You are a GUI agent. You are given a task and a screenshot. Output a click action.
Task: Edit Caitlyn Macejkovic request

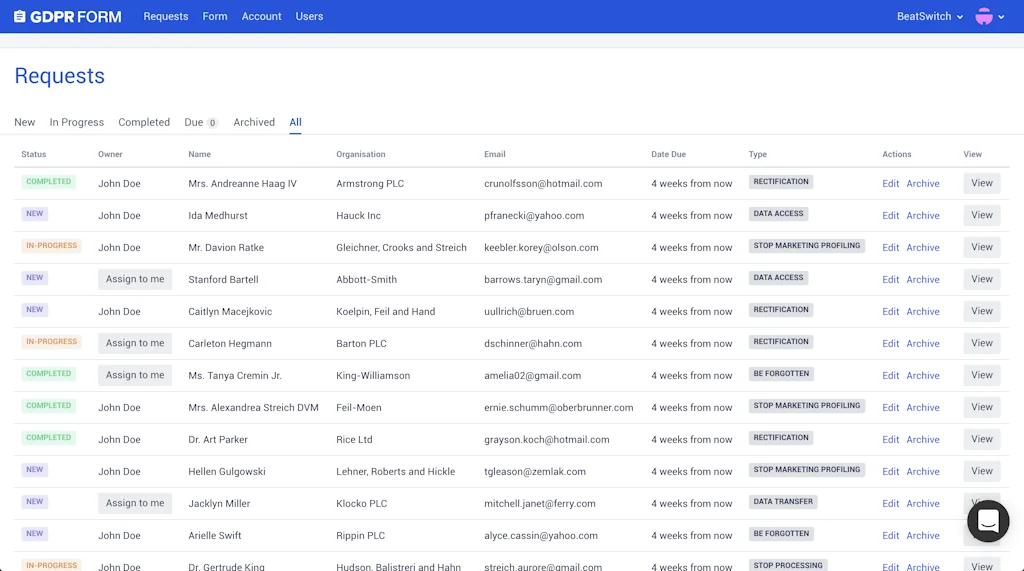pos(890,312)
